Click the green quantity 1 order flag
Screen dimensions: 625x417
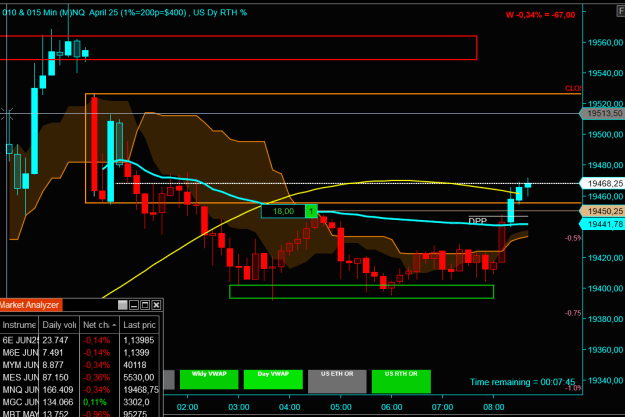tap(311, 211)
